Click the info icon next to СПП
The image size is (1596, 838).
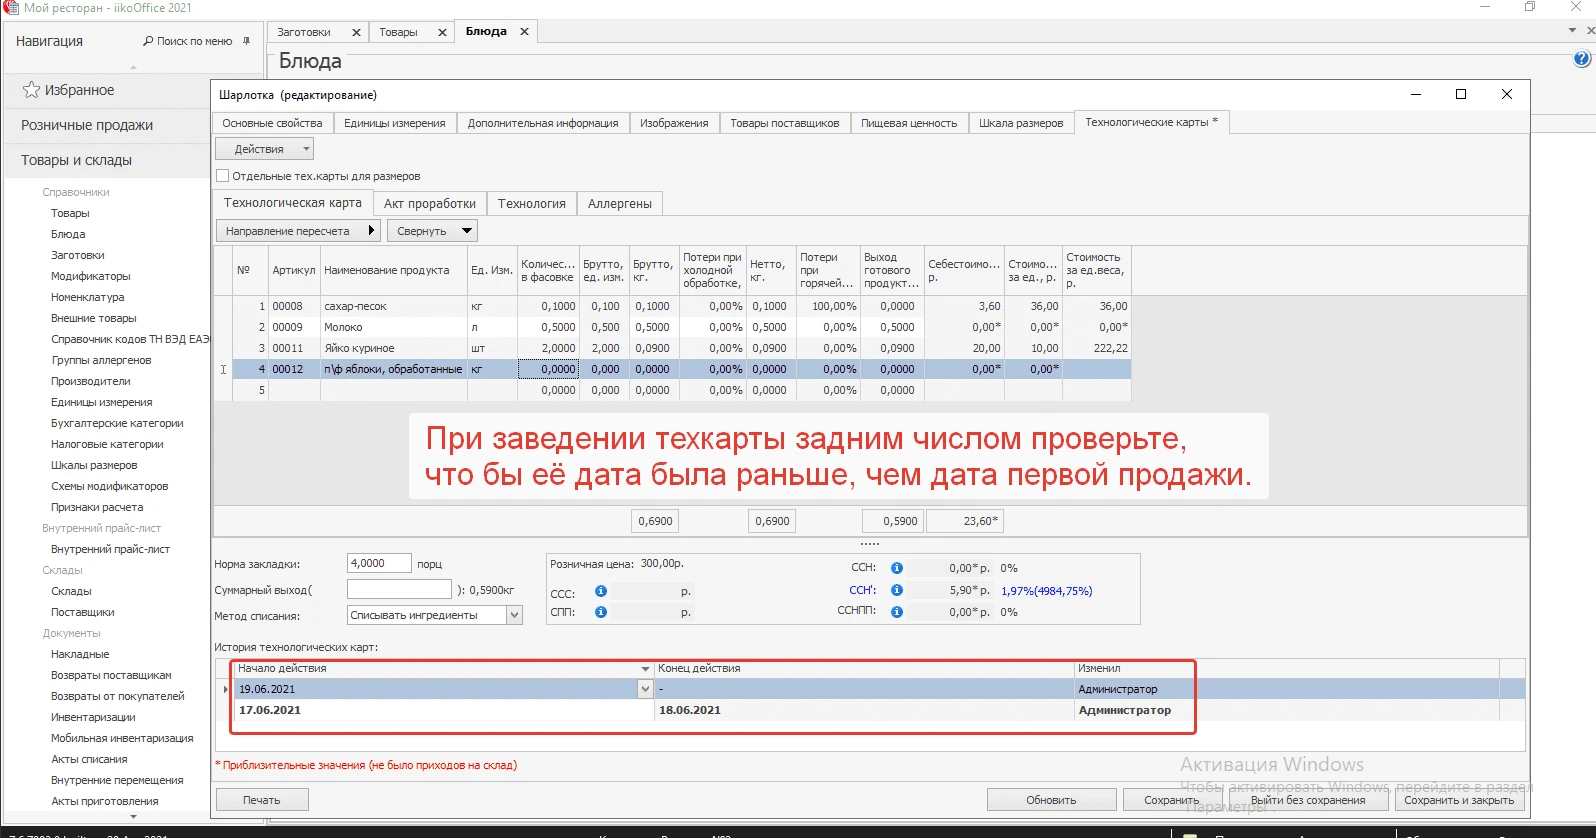[601, 612]
